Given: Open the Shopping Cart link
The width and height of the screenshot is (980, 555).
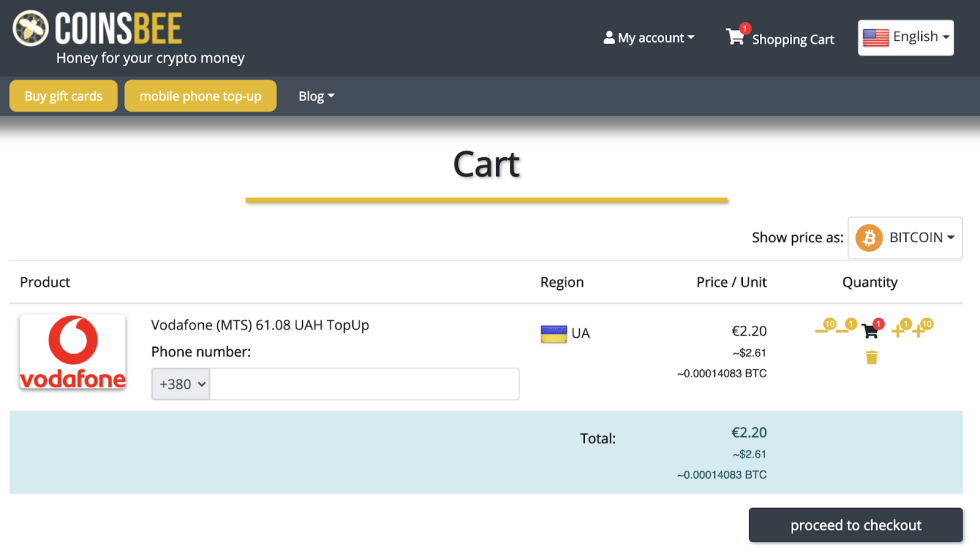Looking at the screenshot, I should (793, 39).
